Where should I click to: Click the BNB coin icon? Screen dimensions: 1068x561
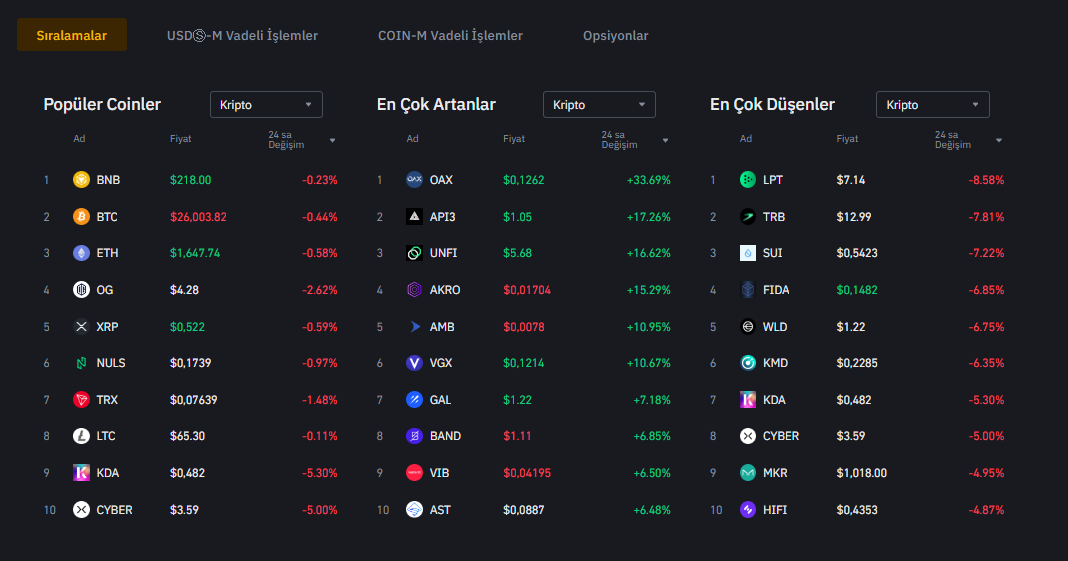[81, 180]
